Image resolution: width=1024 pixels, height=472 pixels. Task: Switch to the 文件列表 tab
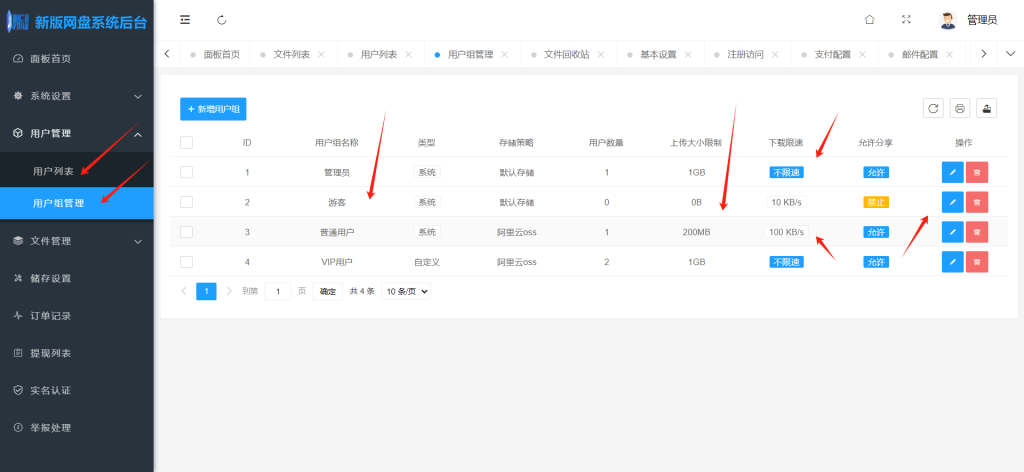(291, 54)
